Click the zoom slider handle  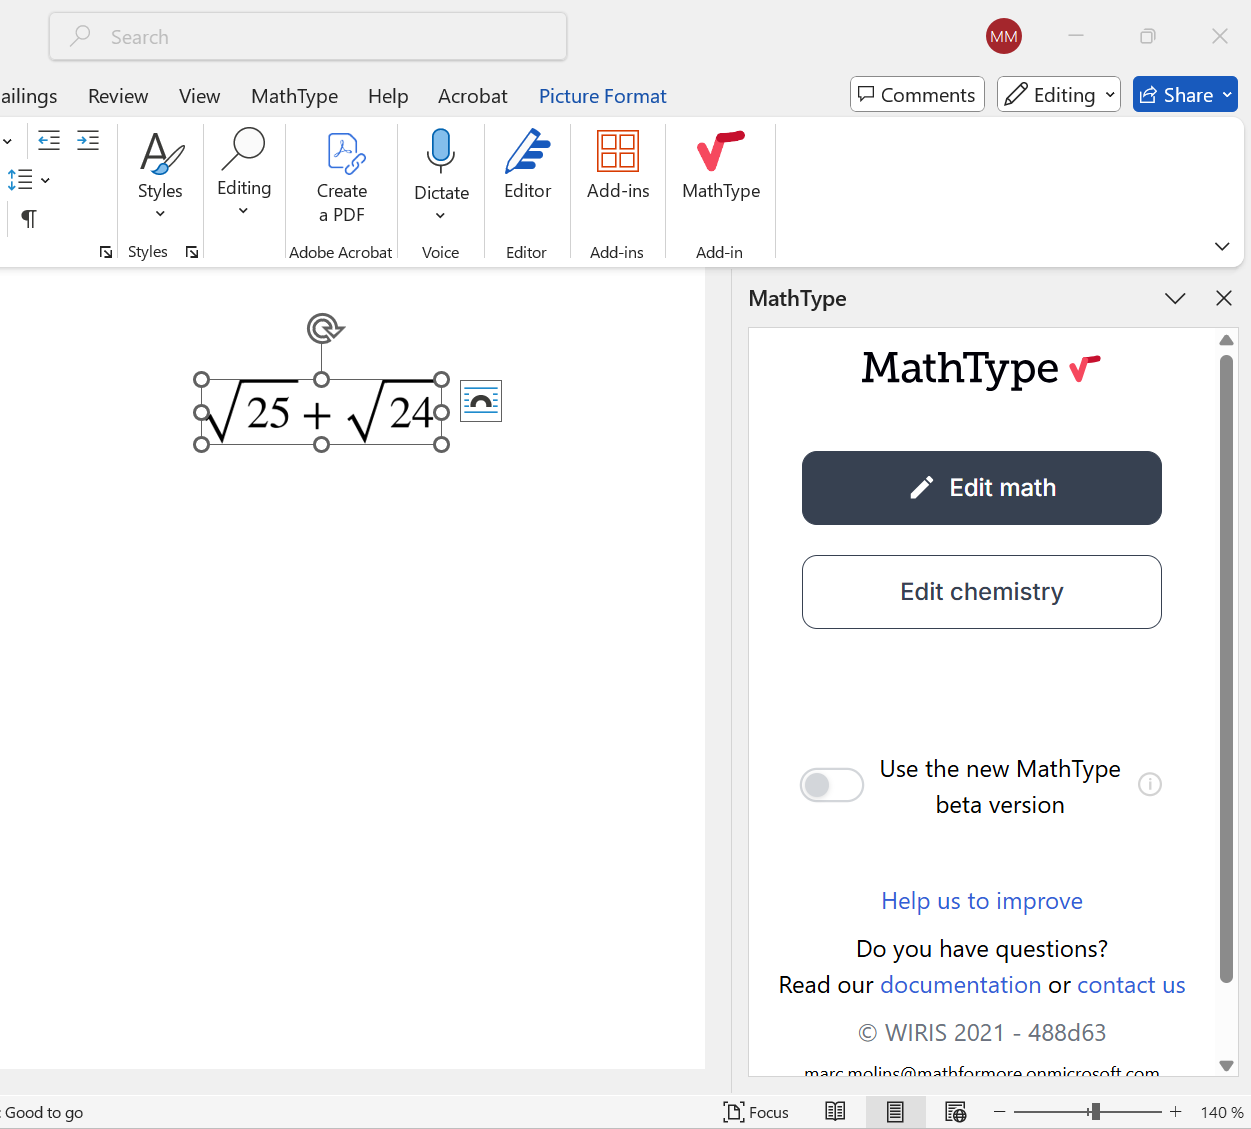1095,1112
